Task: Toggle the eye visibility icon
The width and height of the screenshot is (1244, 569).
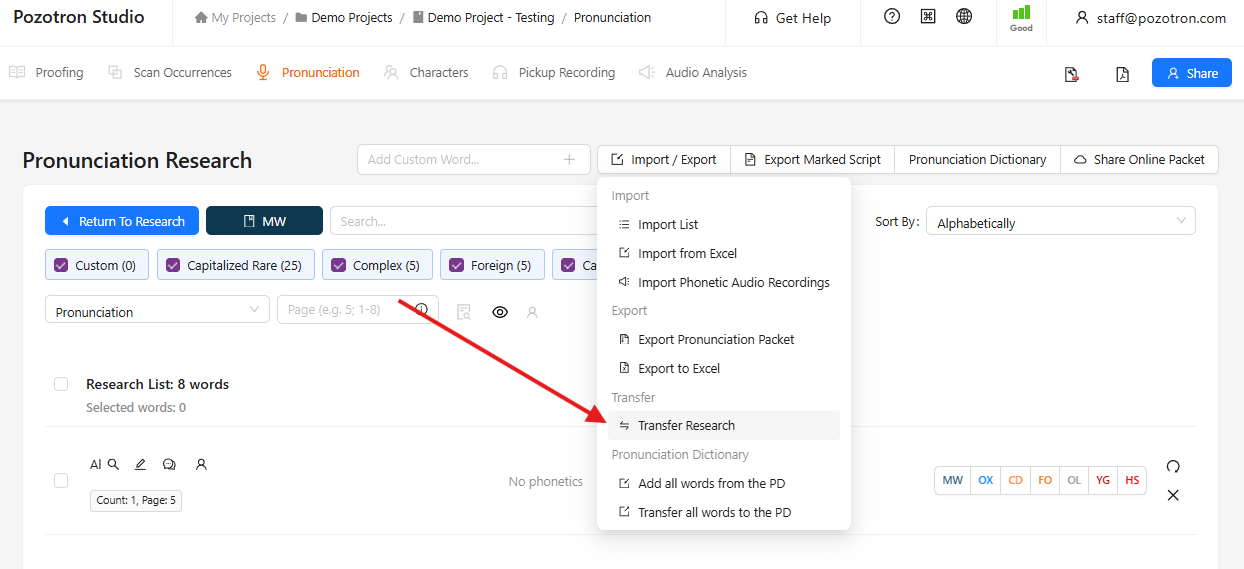Action: tap(500, 312)
